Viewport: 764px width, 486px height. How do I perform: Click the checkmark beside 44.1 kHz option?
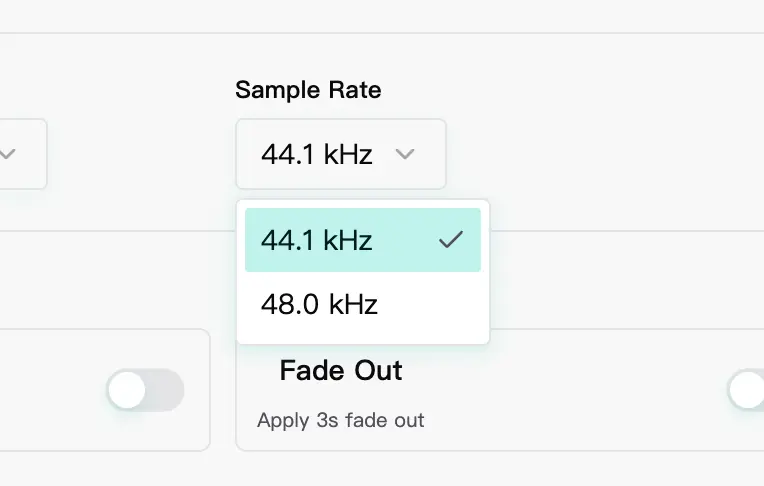[x=451, y=240]
